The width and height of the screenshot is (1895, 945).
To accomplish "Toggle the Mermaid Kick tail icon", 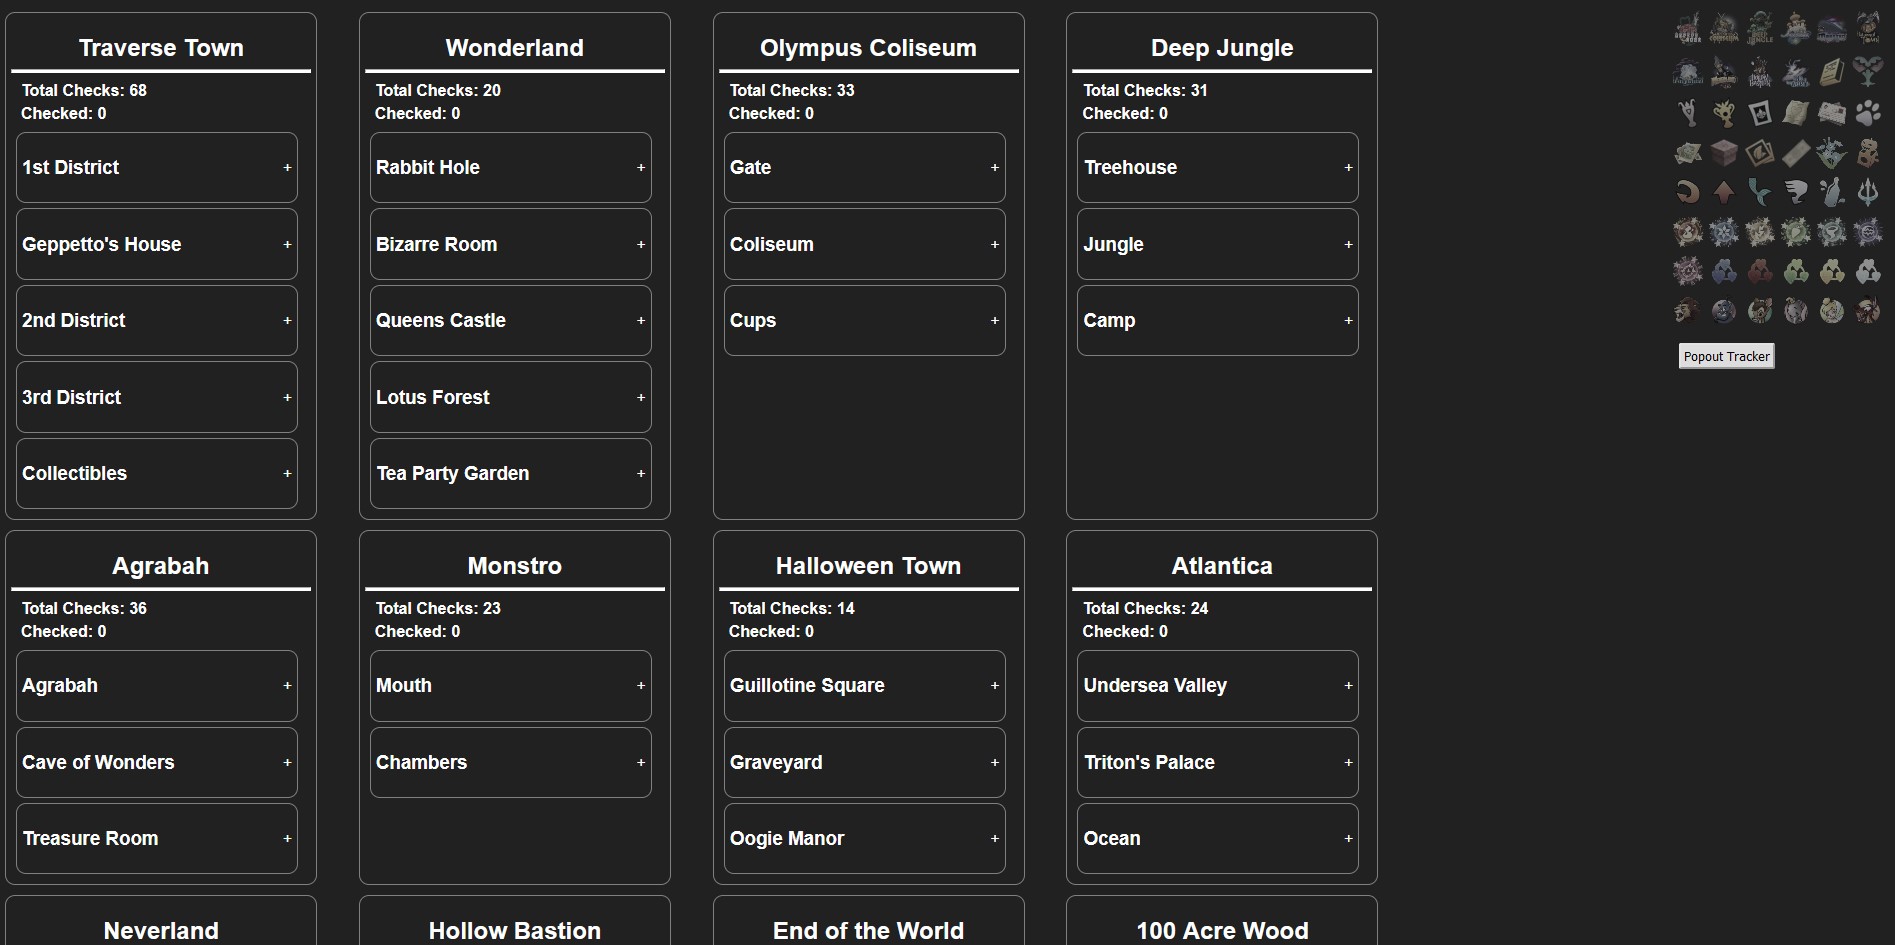I will click(1761, 192).
